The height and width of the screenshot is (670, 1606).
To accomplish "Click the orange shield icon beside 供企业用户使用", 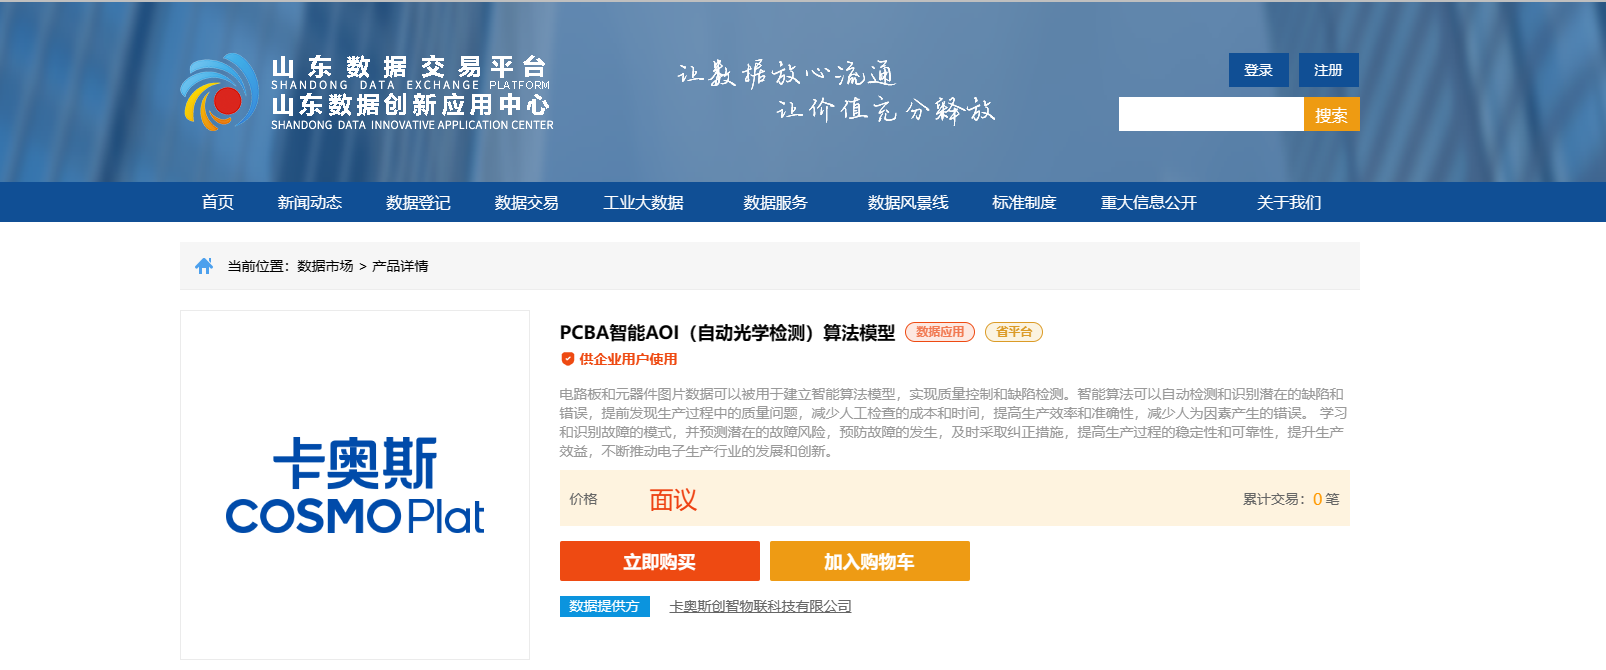I will [x=567, y=359].
